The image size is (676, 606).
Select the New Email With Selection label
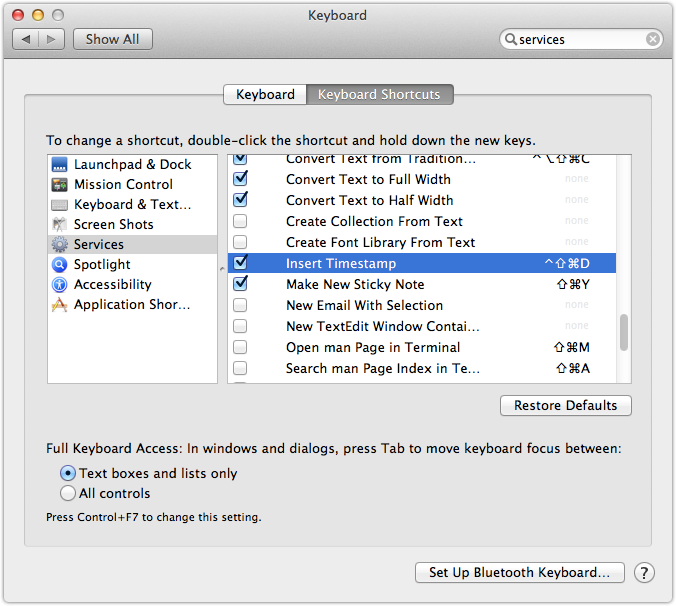coord(365,306)
